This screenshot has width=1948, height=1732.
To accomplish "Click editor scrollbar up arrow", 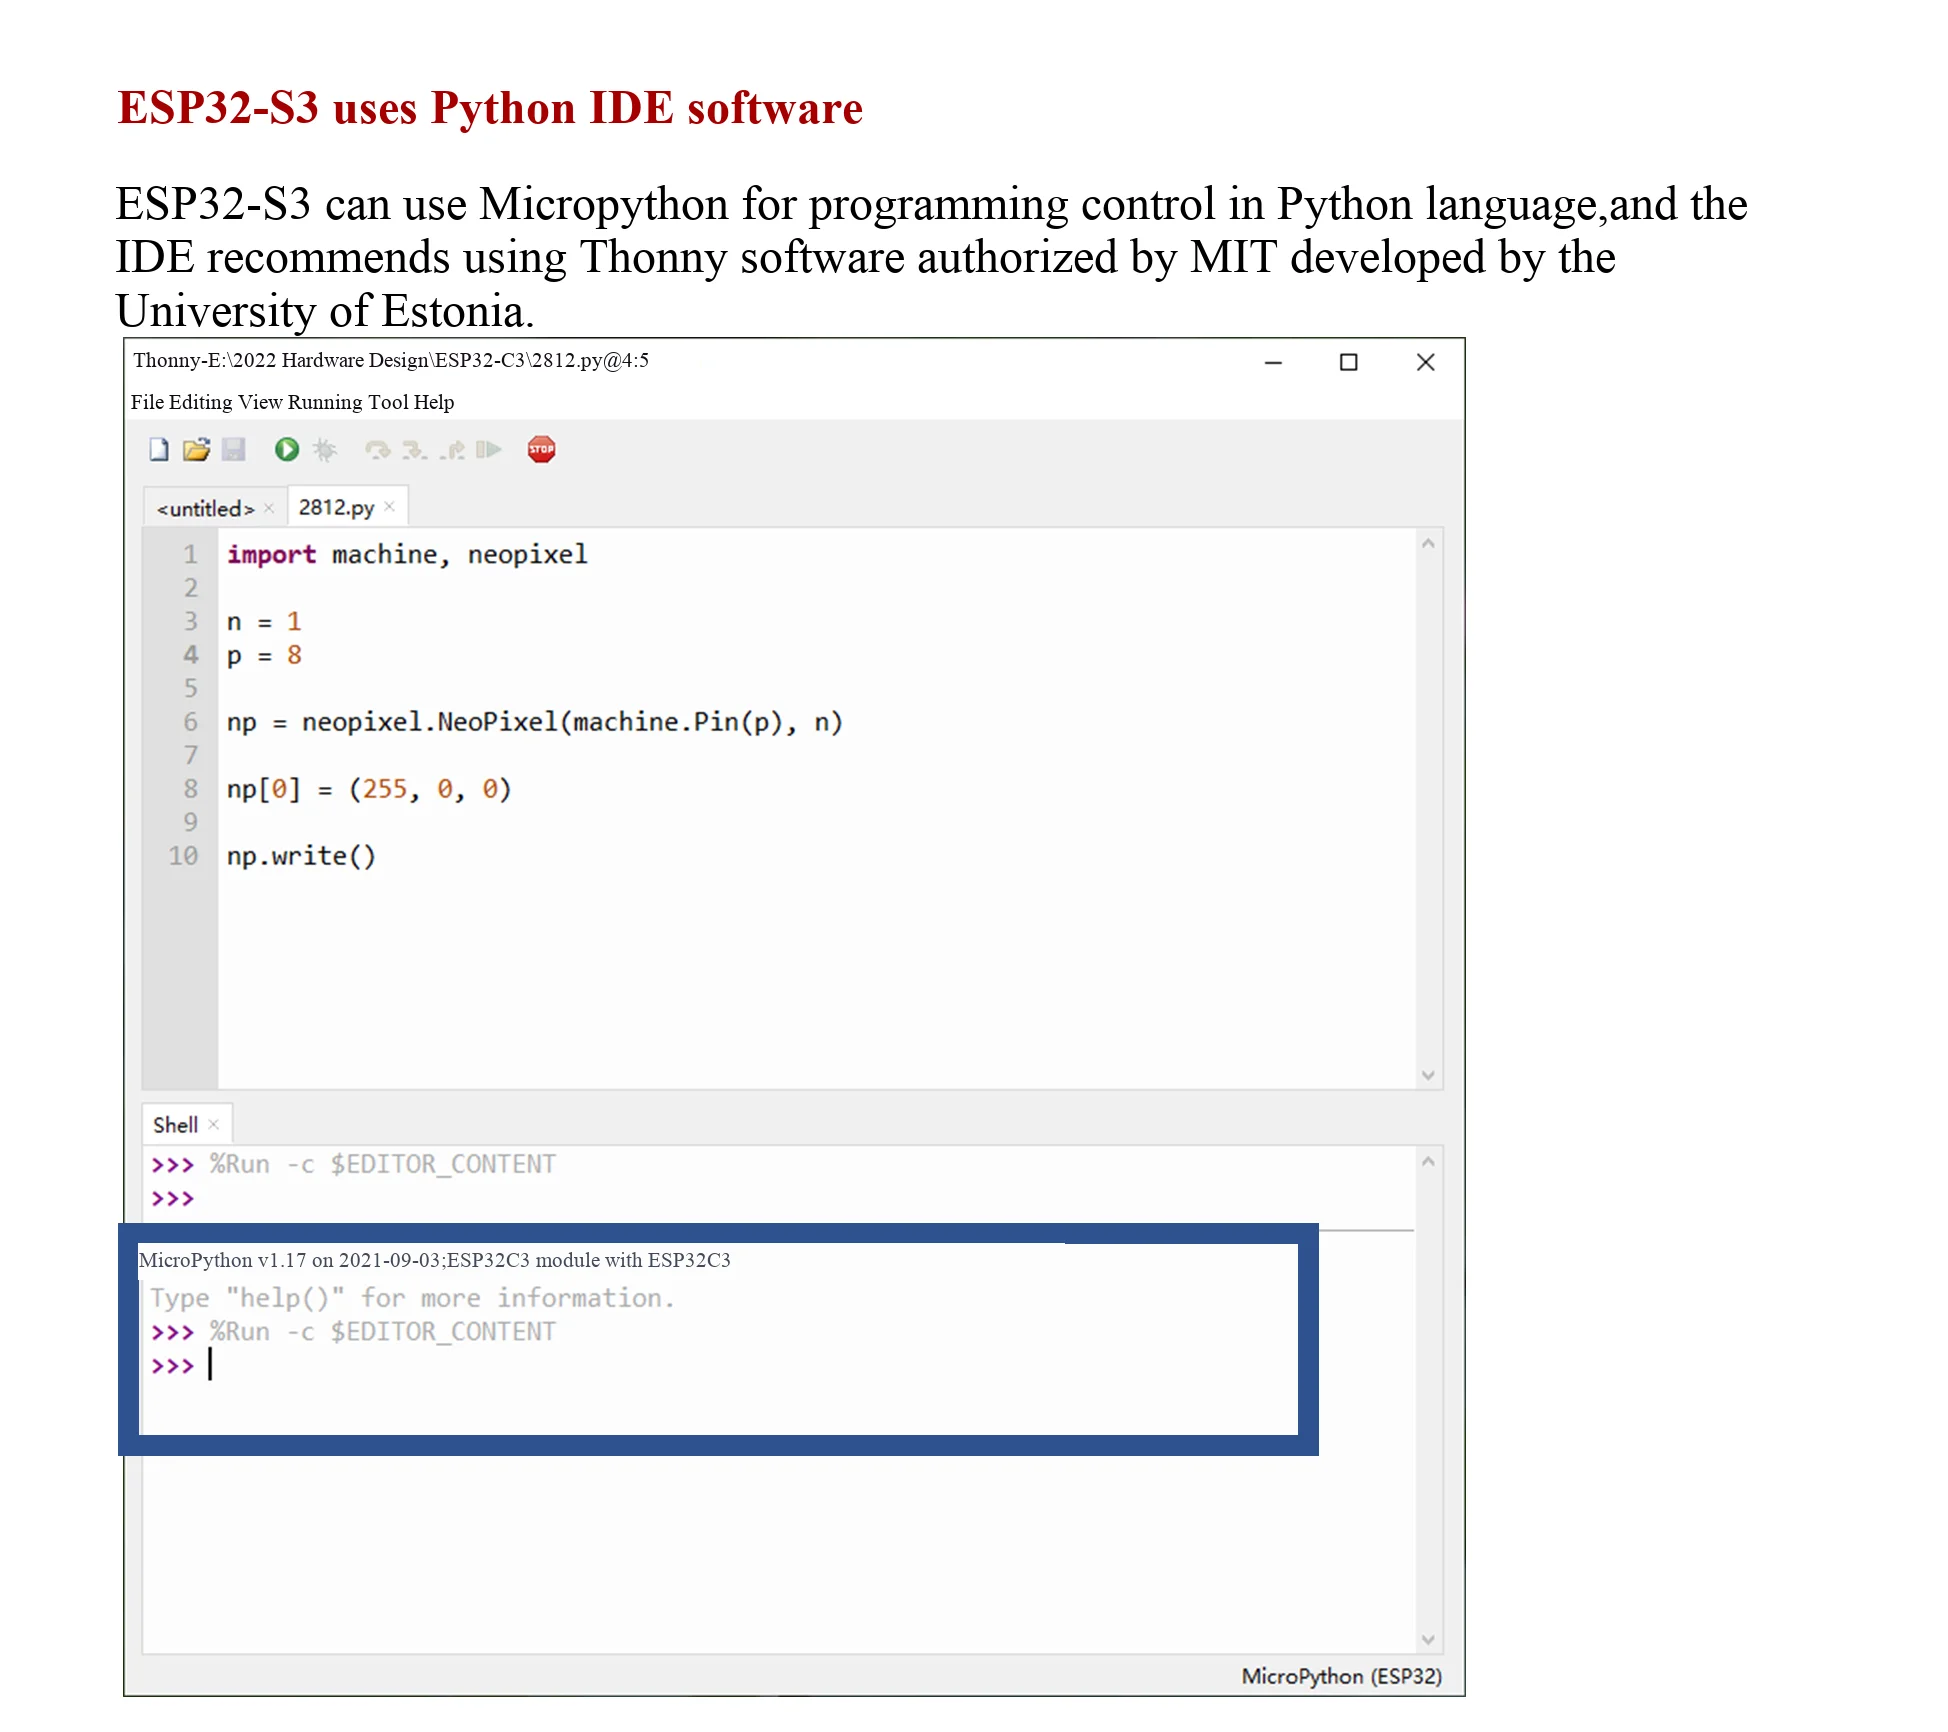I will tap(1429, 544).
